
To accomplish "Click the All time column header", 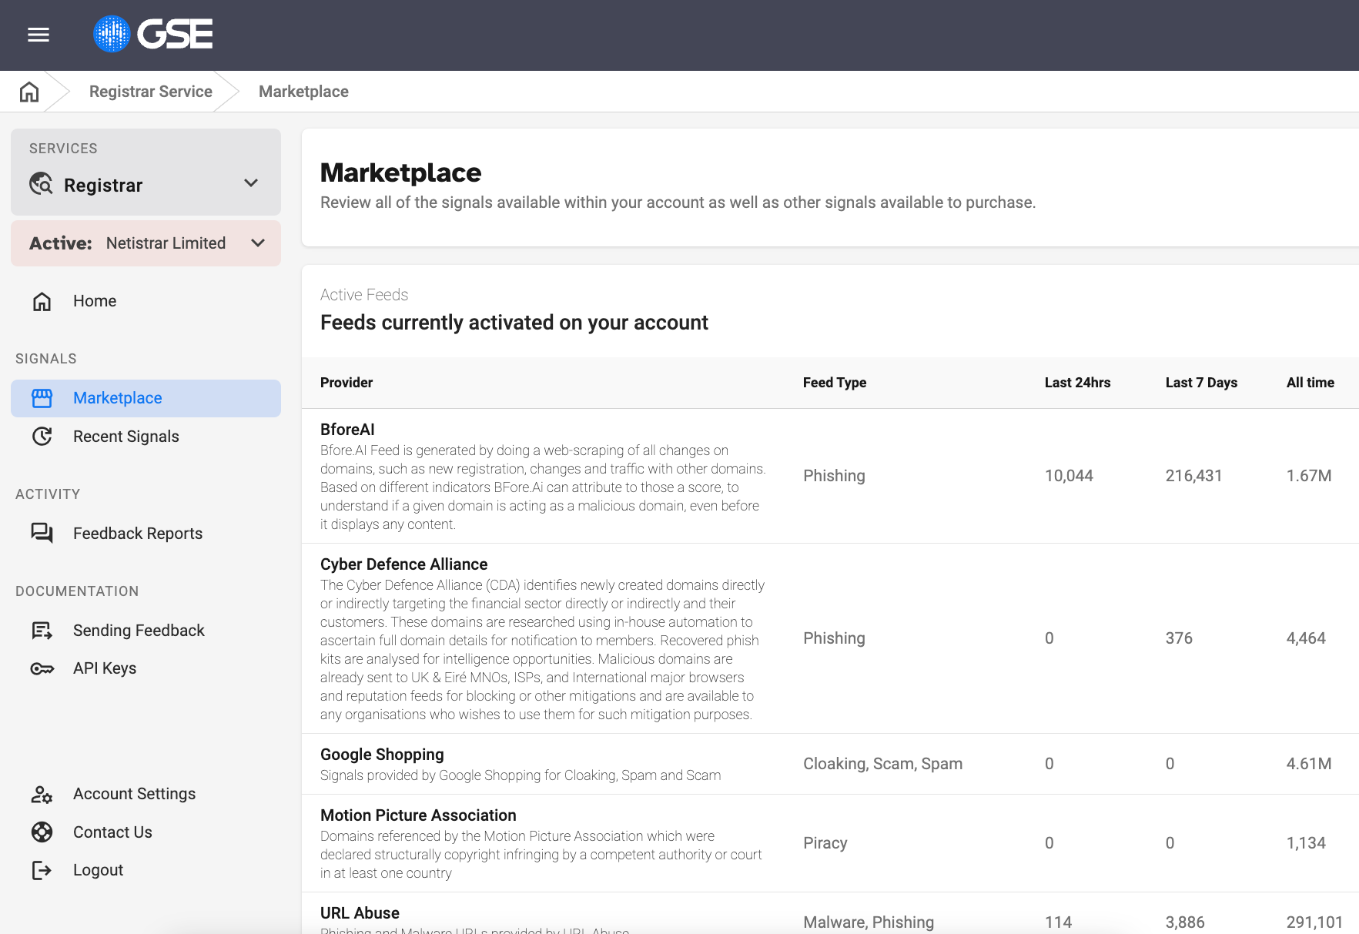I will [1310, 382].
